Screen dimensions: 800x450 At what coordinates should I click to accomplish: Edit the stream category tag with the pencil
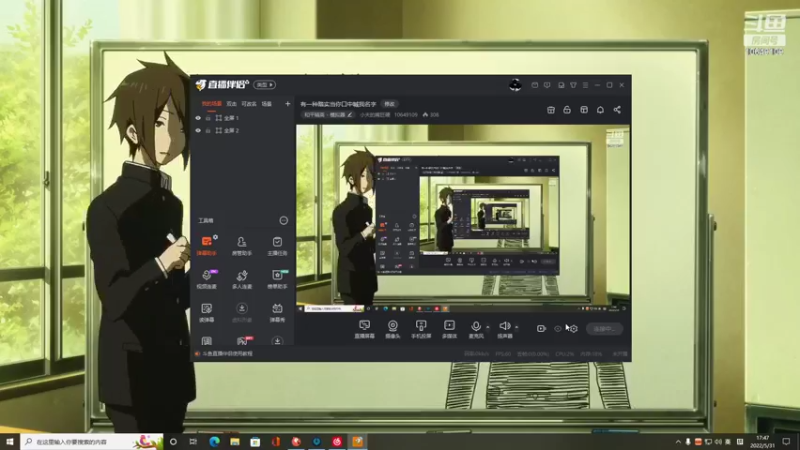349,115
